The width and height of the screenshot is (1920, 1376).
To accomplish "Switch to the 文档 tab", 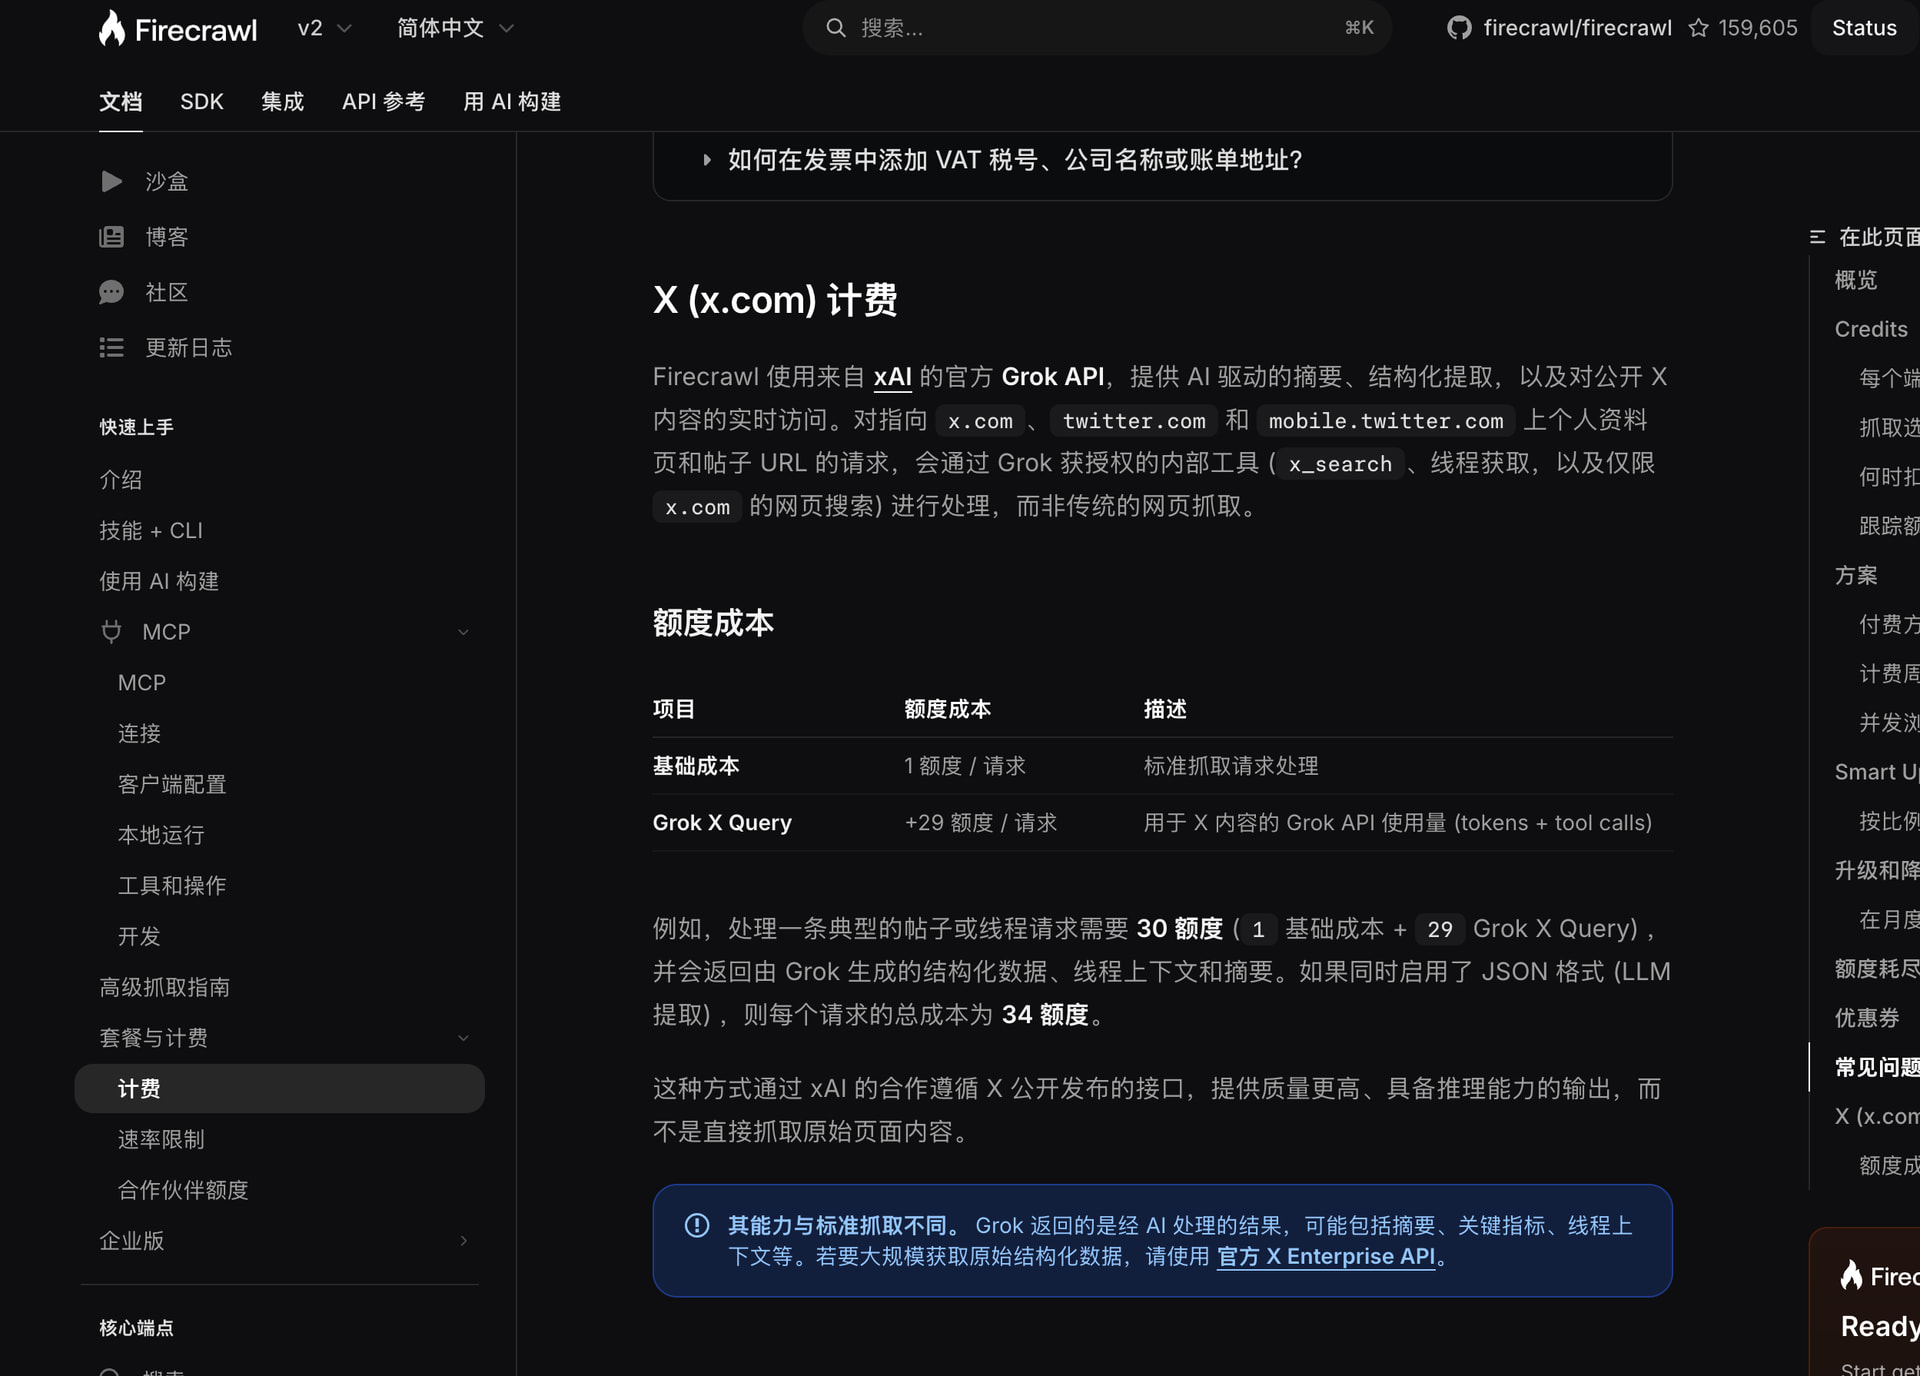I will pyautogui.click(x=121, y=102).
